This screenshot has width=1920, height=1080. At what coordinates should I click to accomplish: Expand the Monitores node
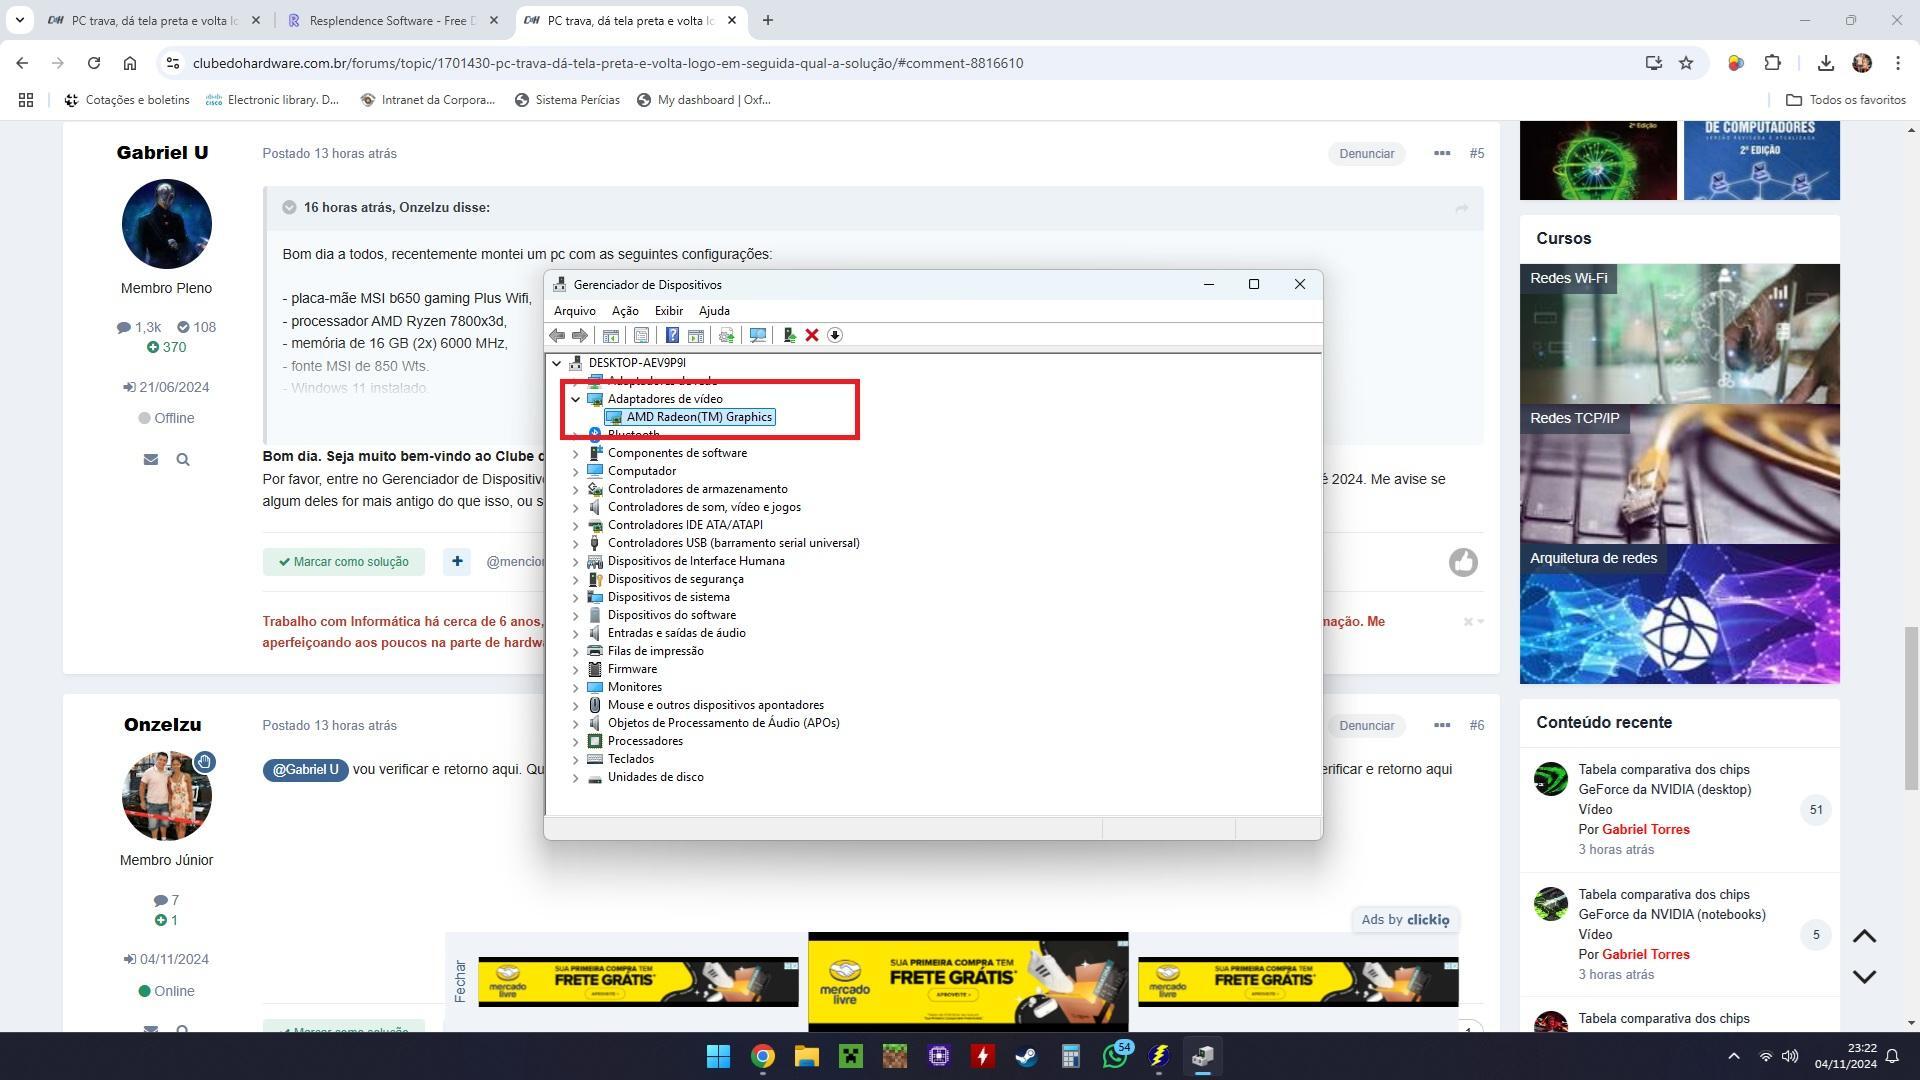tap(575, 687)
